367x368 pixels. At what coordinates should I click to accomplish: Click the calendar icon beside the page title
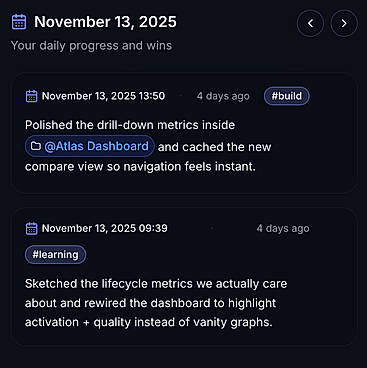[x=19, y=22]
